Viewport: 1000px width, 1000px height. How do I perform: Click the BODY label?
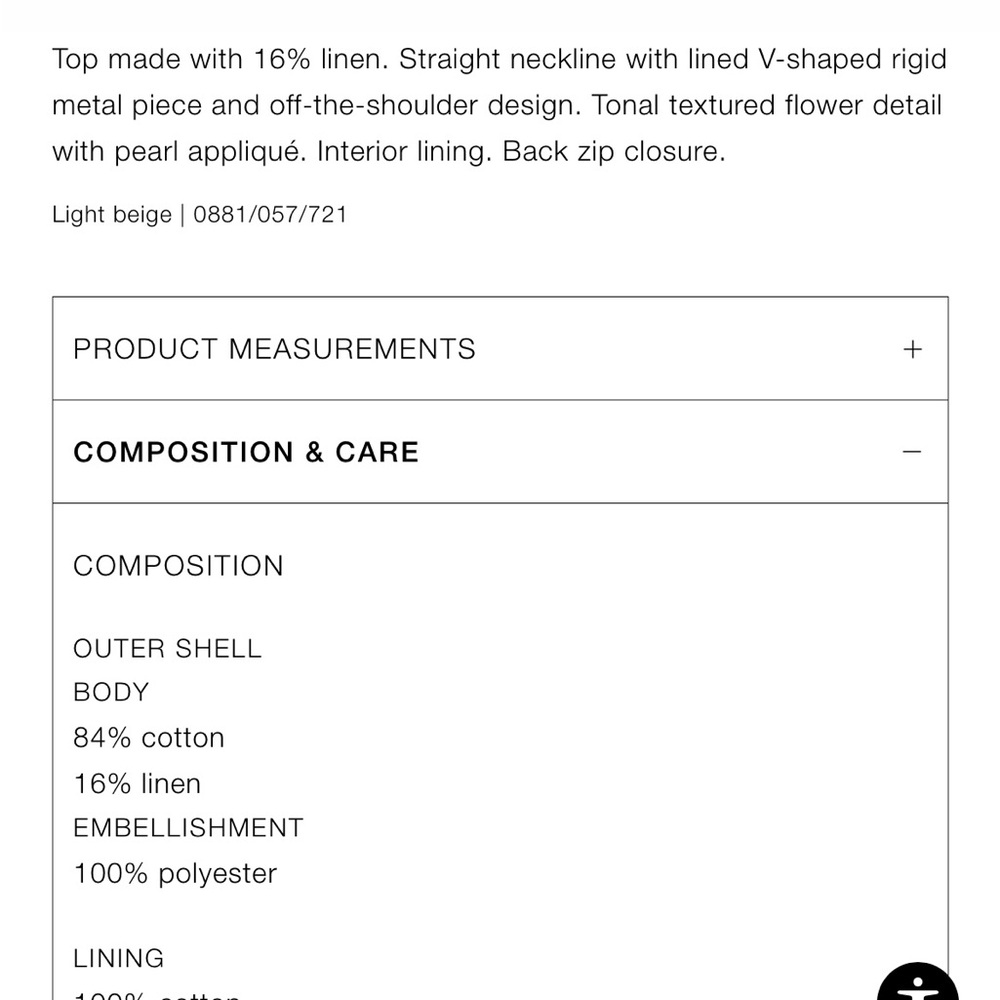(x=111, y=692)
